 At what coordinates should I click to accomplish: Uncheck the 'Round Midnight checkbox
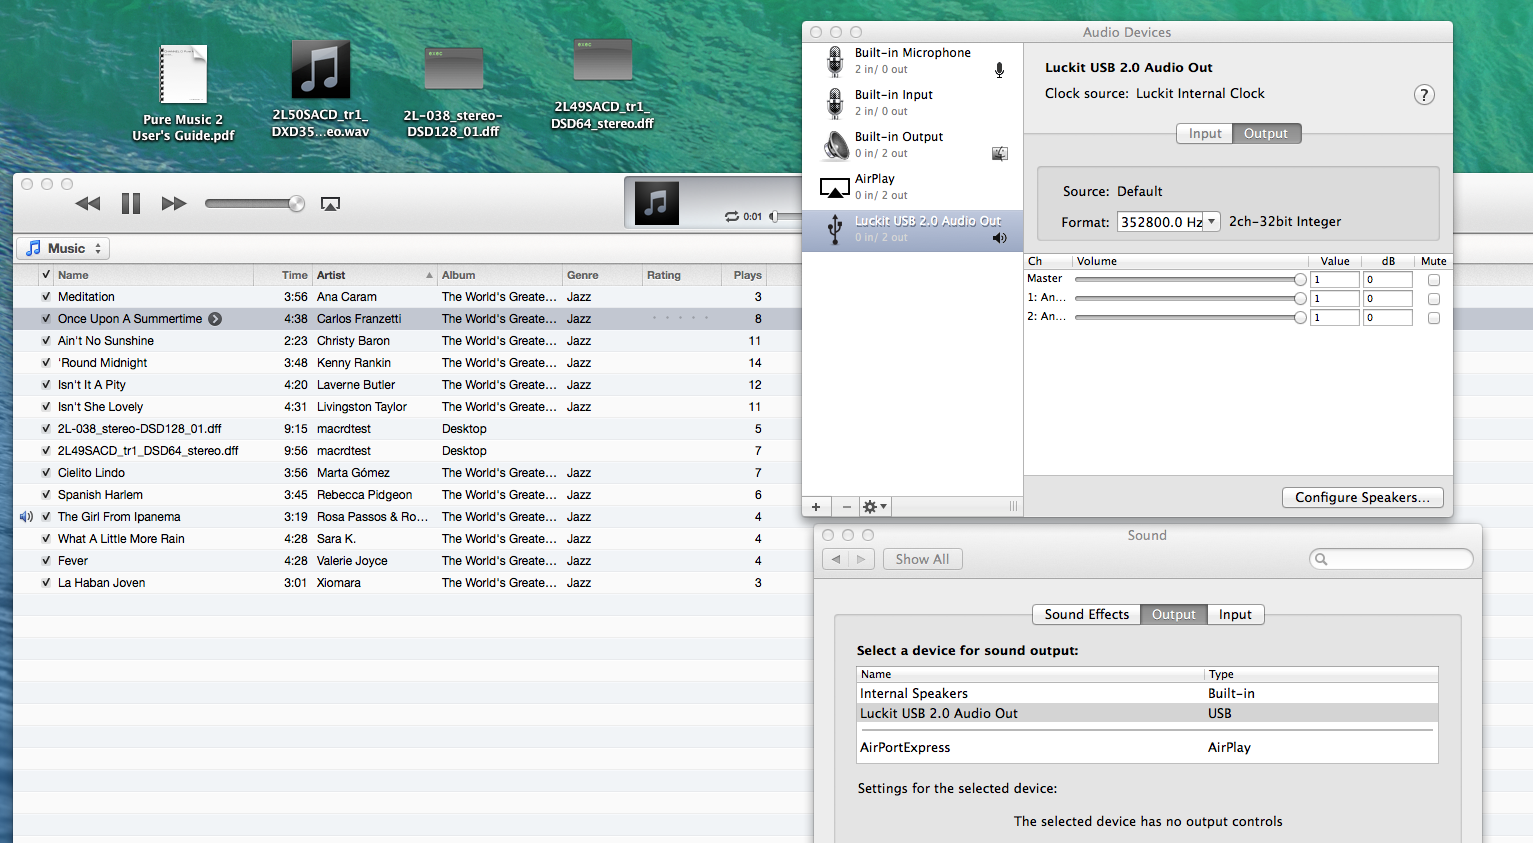point(46,363)
